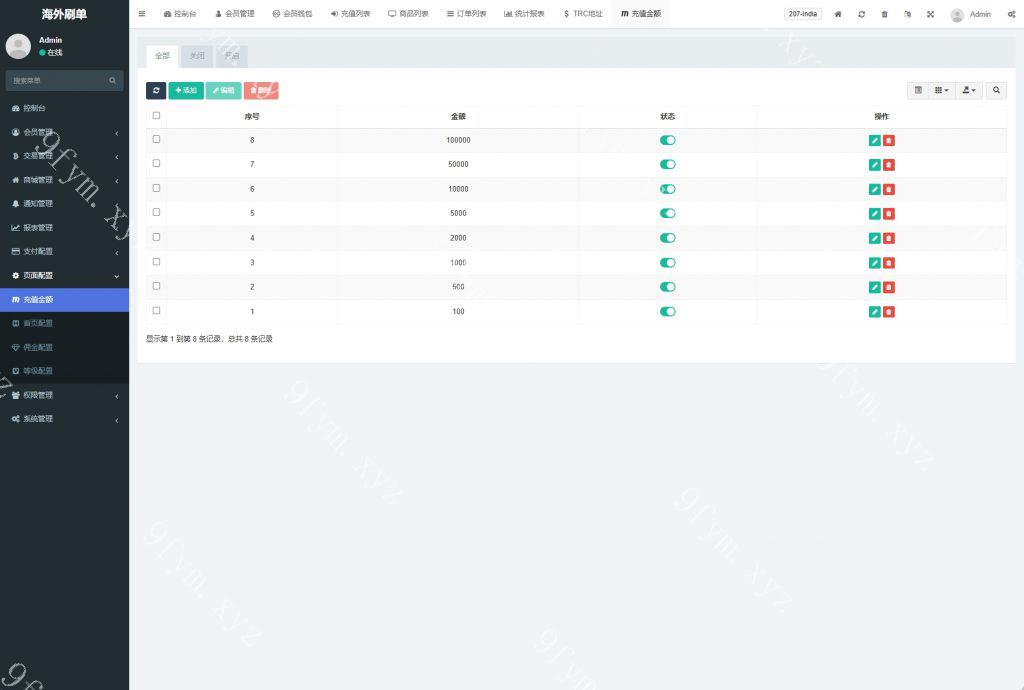This screenshot has height=690, width=1024.
Task: Expand 系统管理 in the sidebar
Action: point(64,419)
